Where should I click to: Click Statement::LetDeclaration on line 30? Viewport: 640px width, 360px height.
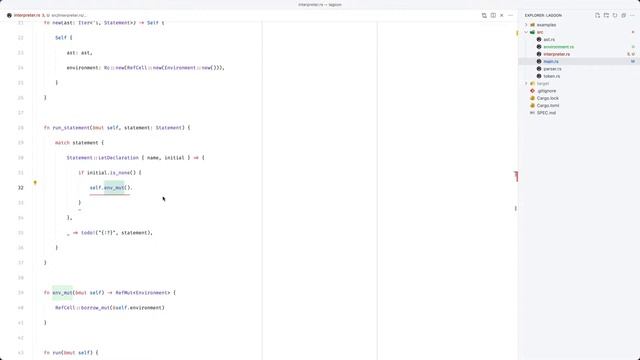coord(103,158)
